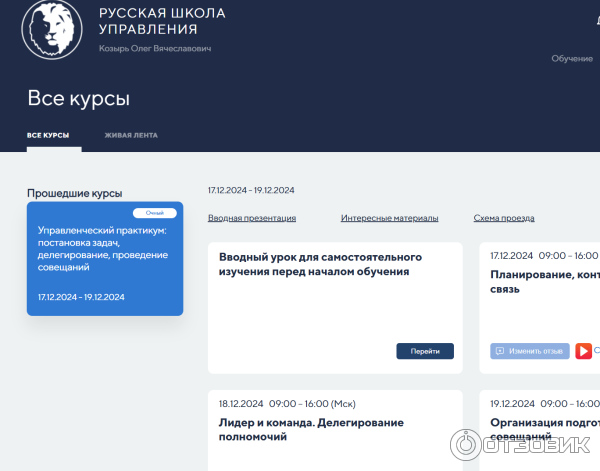
Task: Click the Все курсы page heading
Action: pos(78,98)
